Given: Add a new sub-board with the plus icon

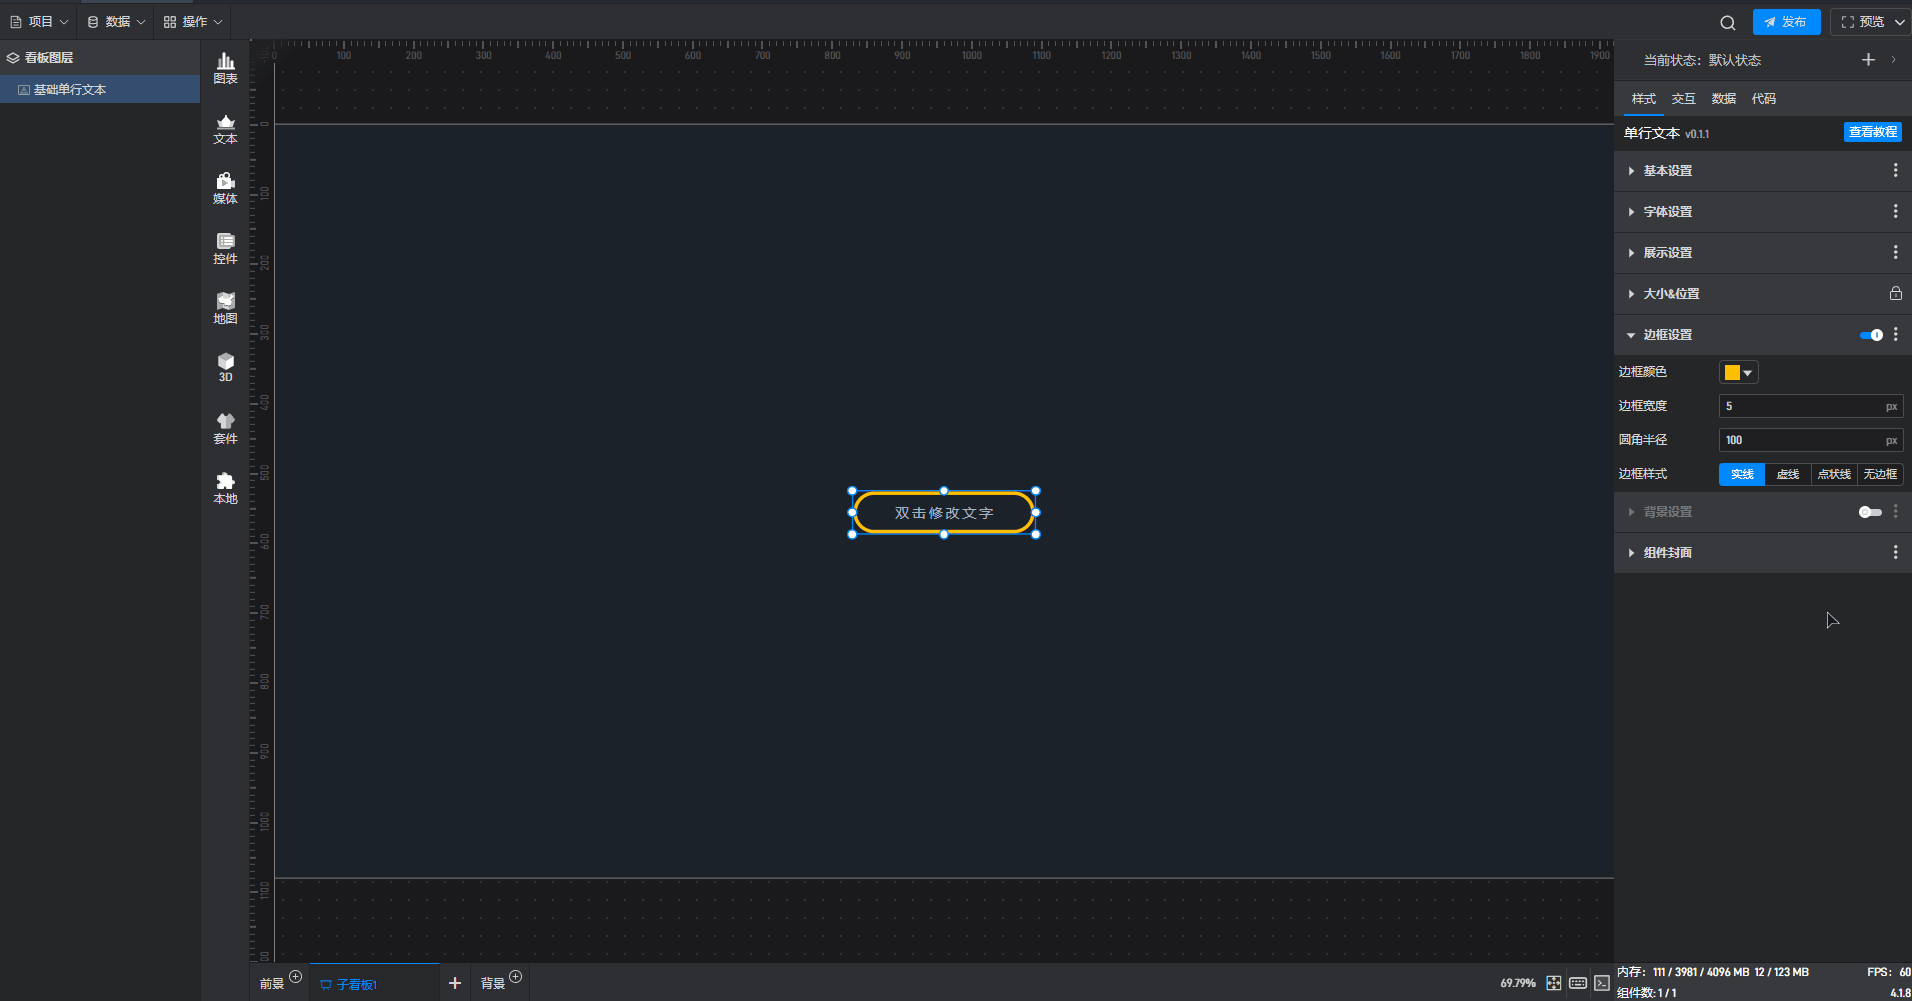Looking at the screenshot, I should 455,983.
